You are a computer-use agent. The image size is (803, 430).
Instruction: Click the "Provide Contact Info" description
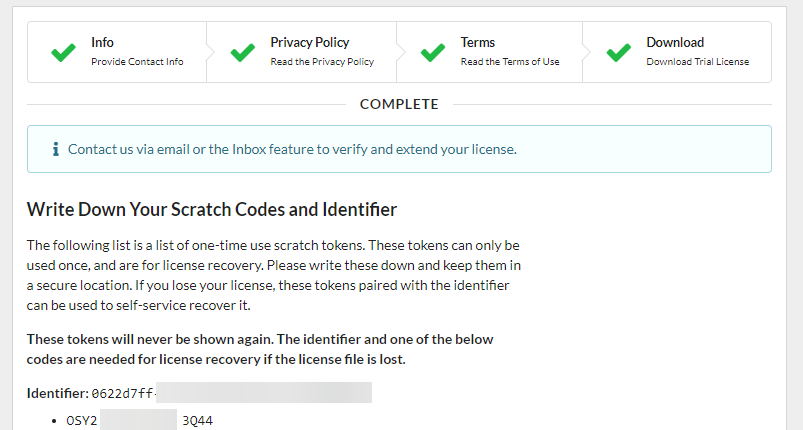[137, 62]
